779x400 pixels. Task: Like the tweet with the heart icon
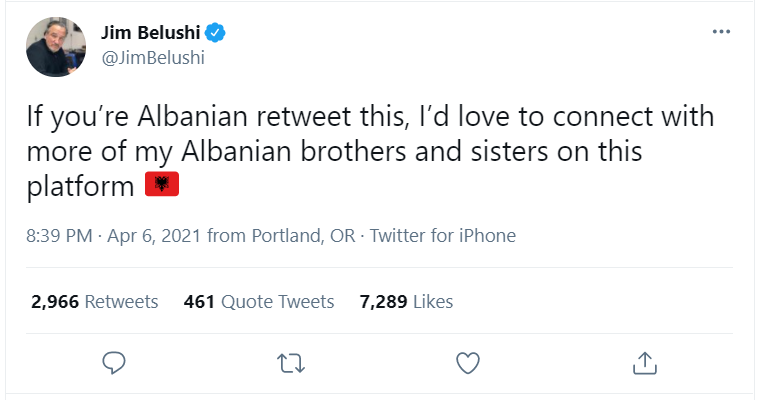(x=467, y=361)
